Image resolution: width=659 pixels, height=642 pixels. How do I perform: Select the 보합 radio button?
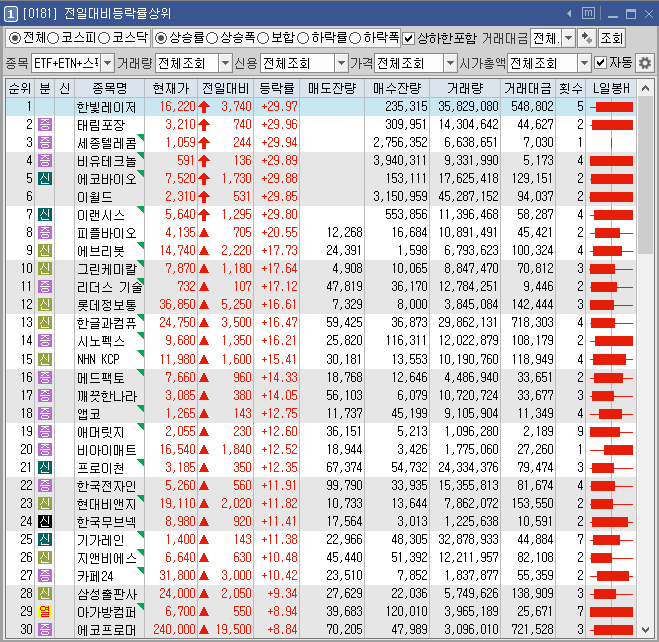[x=263, y=38]
